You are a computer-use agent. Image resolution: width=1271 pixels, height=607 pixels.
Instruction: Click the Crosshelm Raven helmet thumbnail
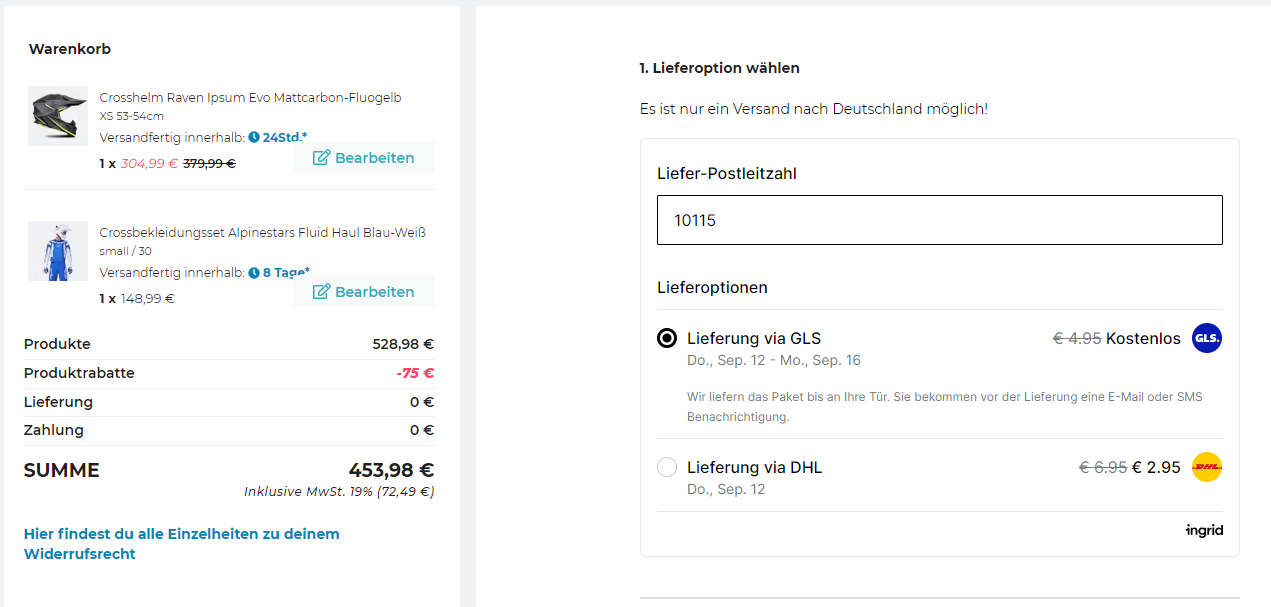coord(58,116)
